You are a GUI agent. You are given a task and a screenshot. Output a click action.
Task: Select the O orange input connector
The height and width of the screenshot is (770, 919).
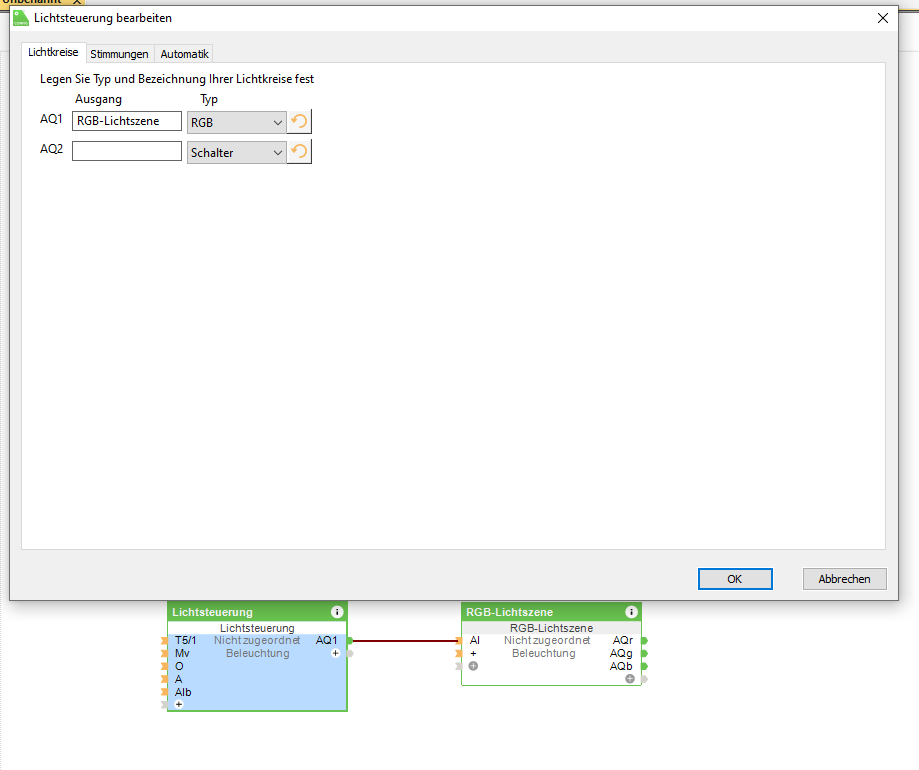pyautogui.click(x=165, y=666)
